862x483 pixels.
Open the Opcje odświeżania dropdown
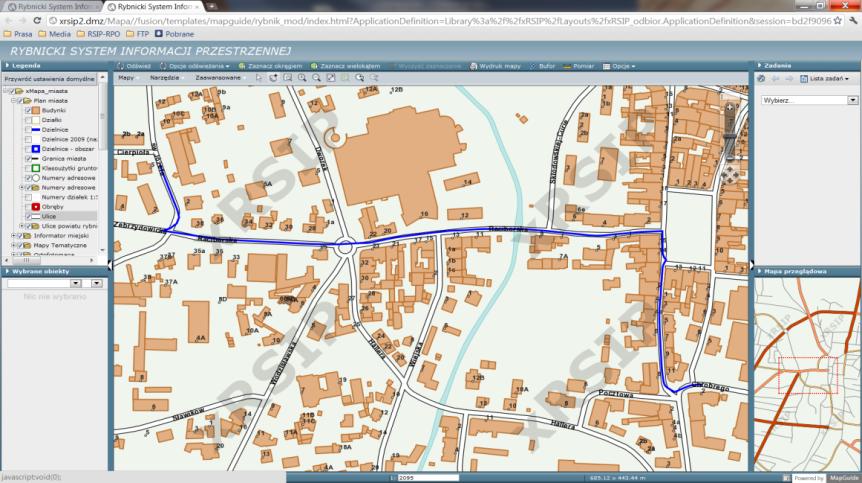195,66
